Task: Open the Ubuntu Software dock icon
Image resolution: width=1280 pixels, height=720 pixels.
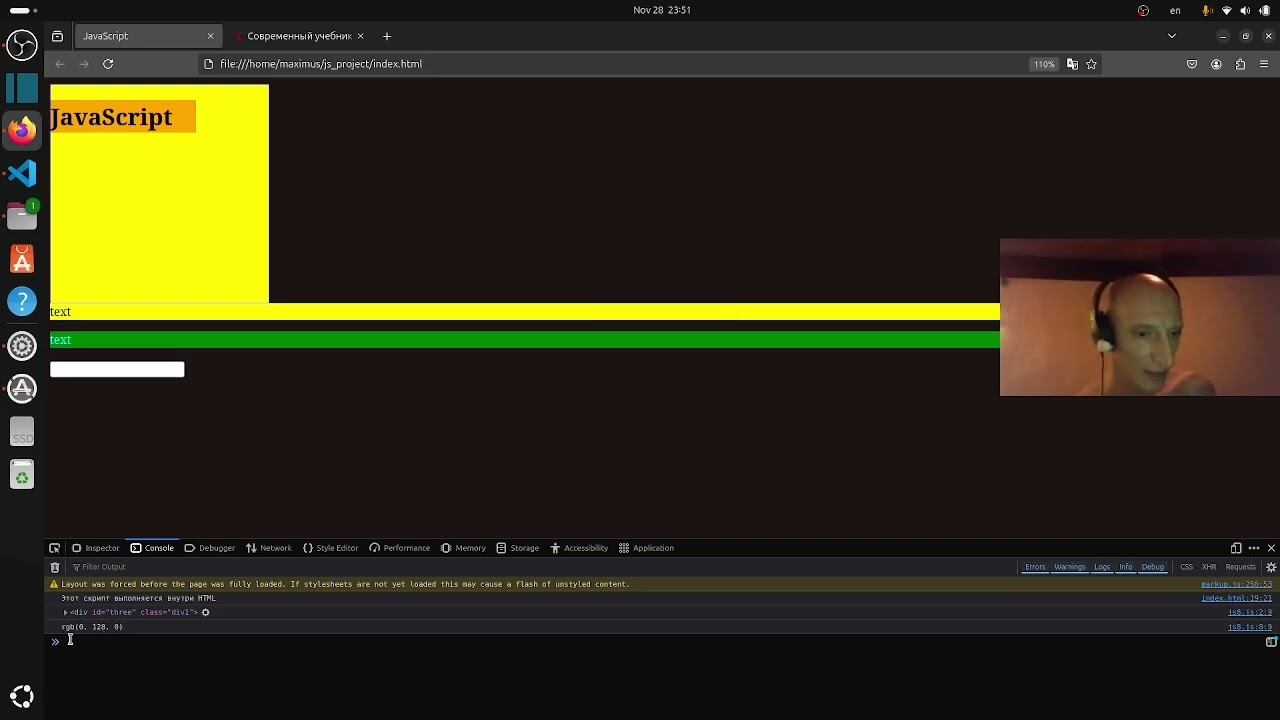Action: click(x=22, y=259)
